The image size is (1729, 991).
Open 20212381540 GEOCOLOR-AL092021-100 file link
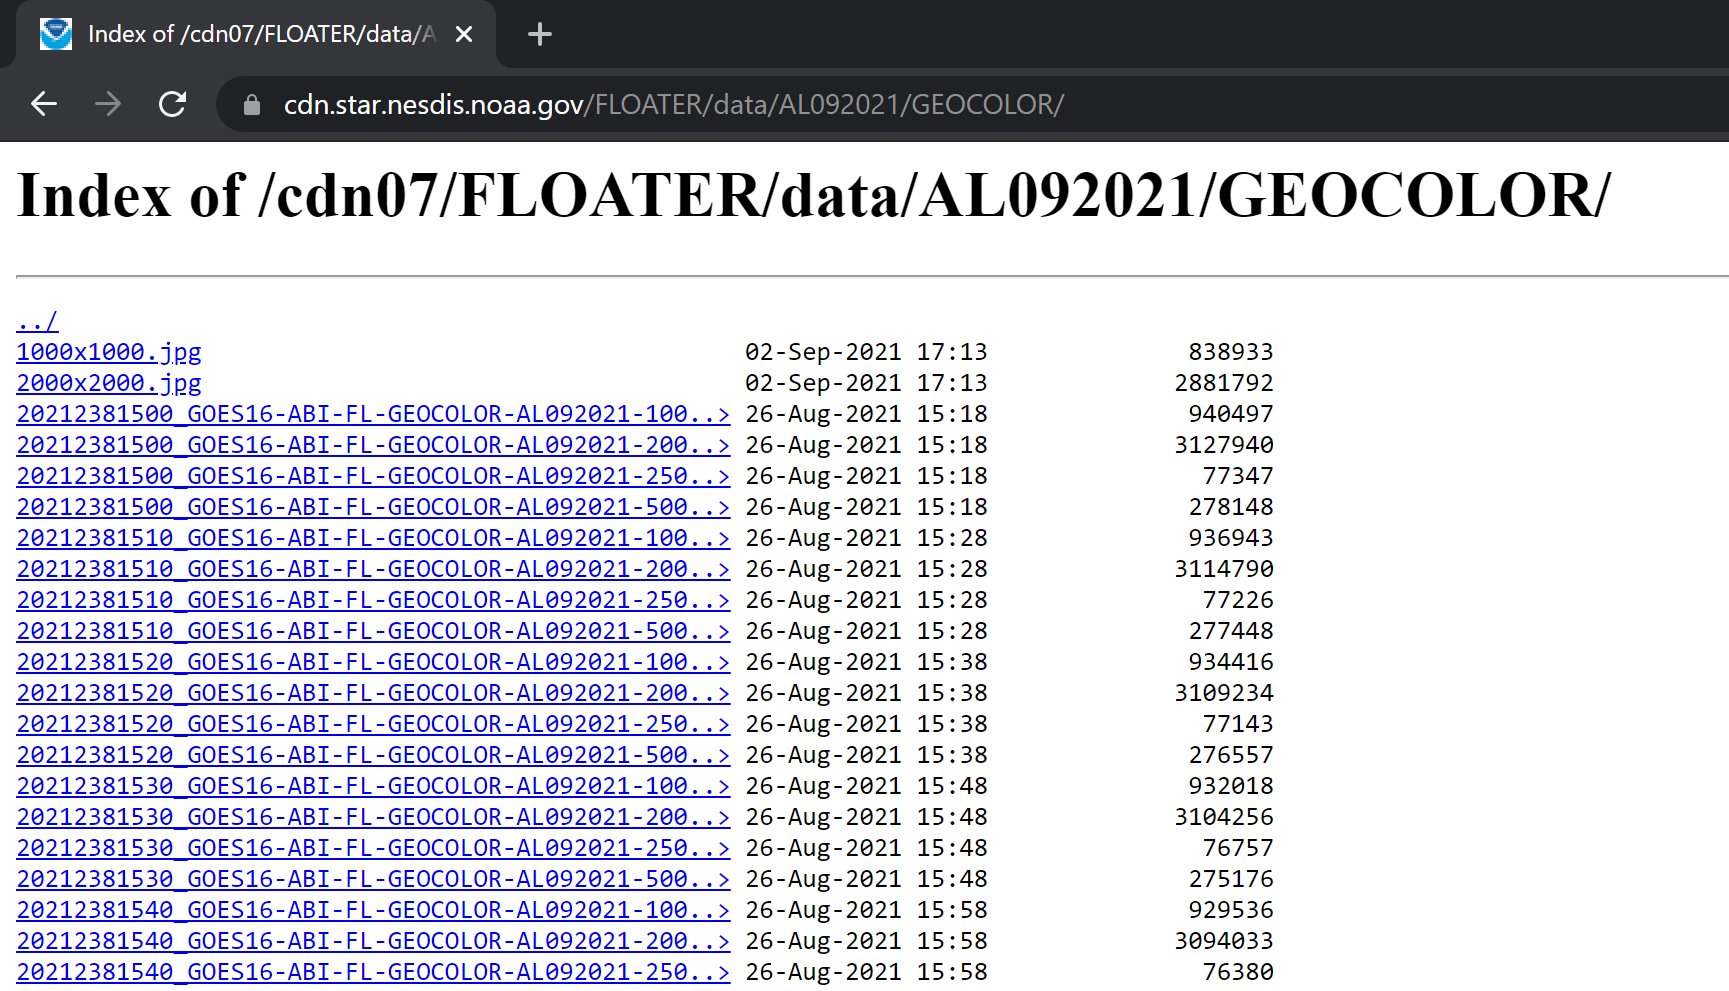[x=374, y=910]
